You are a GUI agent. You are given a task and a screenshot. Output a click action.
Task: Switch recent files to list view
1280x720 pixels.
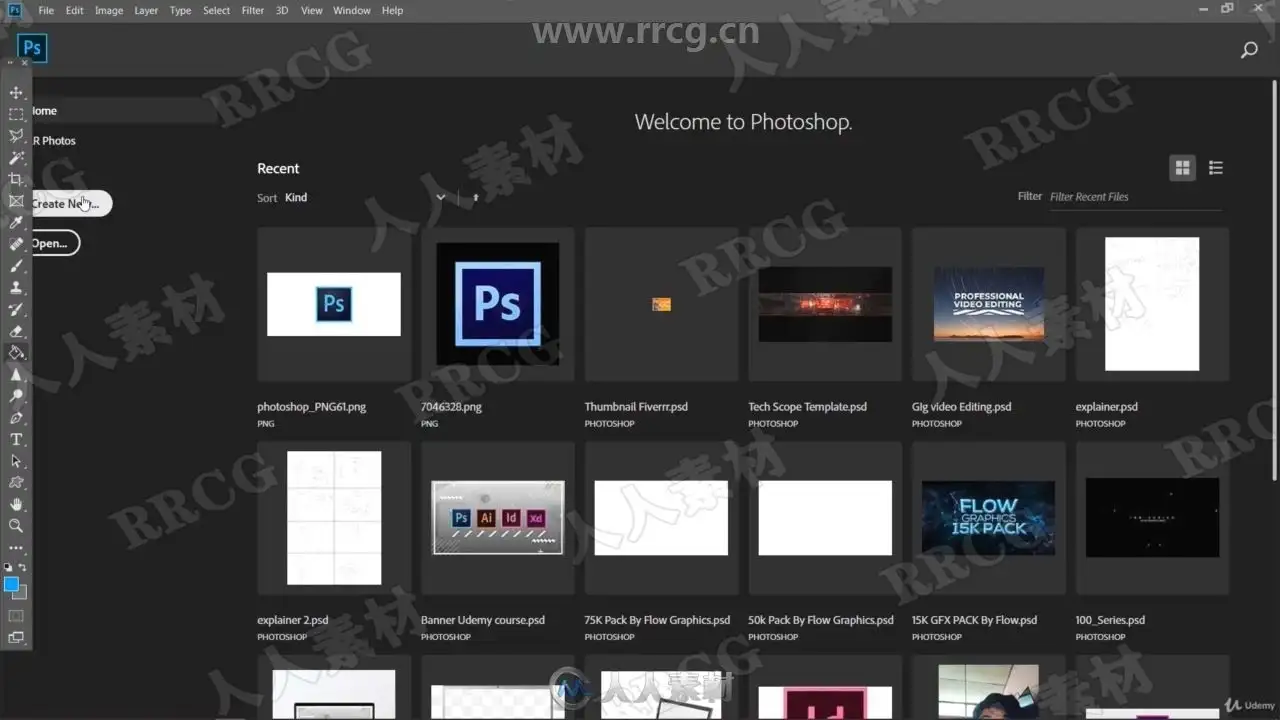pyautogui.click(x=1216, y=168)
